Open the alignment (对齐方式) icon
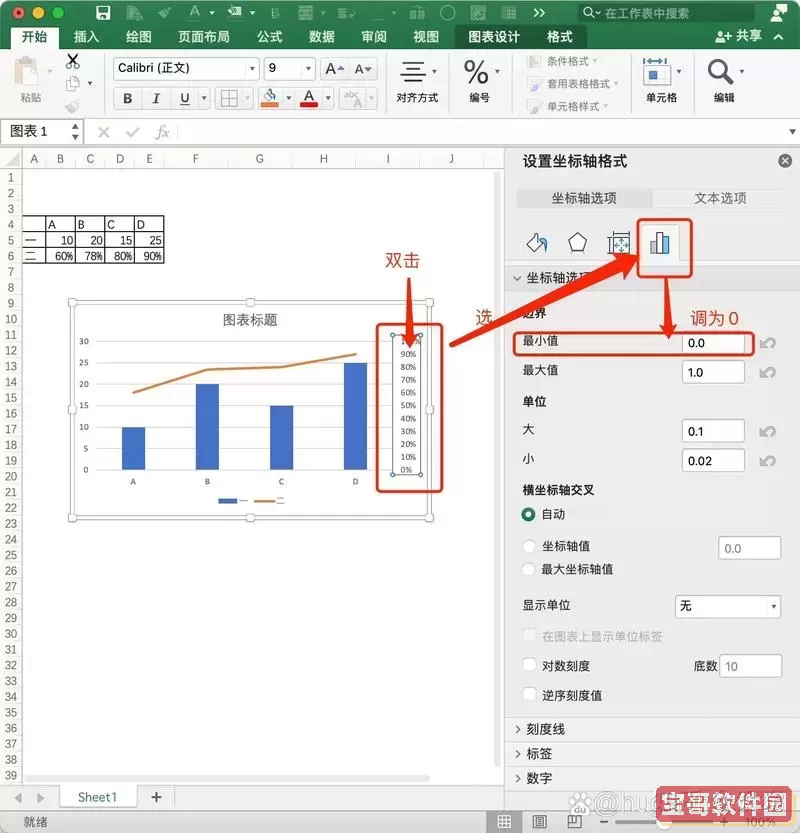 coord(413,72)
